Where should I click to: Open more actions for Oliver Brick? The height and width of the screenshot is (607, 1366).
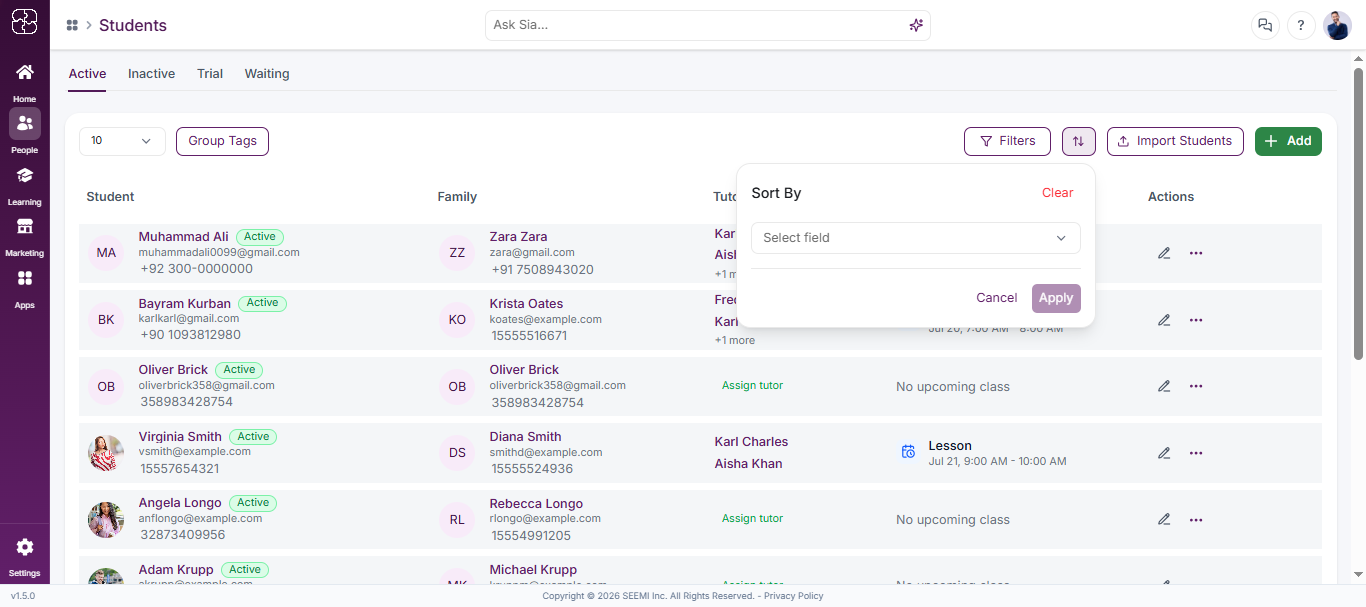coord(1196,386)
